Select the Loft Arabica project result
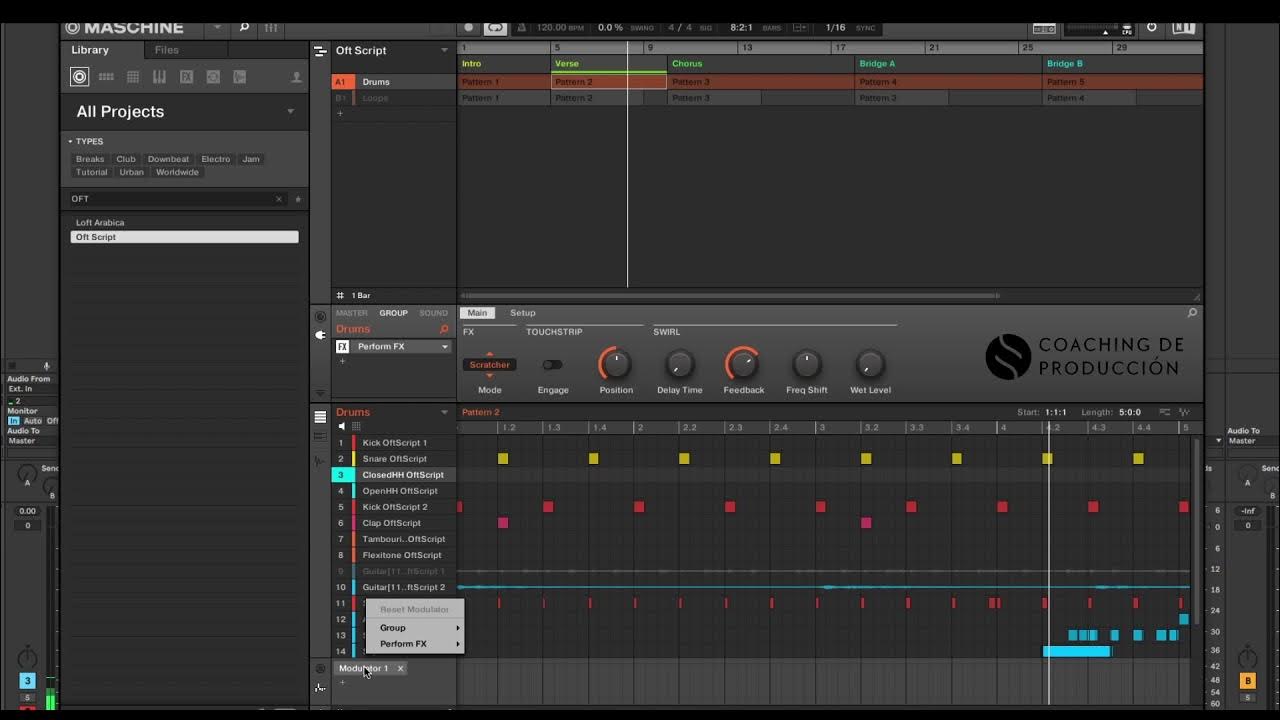Viewport: 1280px width, 720px height. tap(184, 223)
